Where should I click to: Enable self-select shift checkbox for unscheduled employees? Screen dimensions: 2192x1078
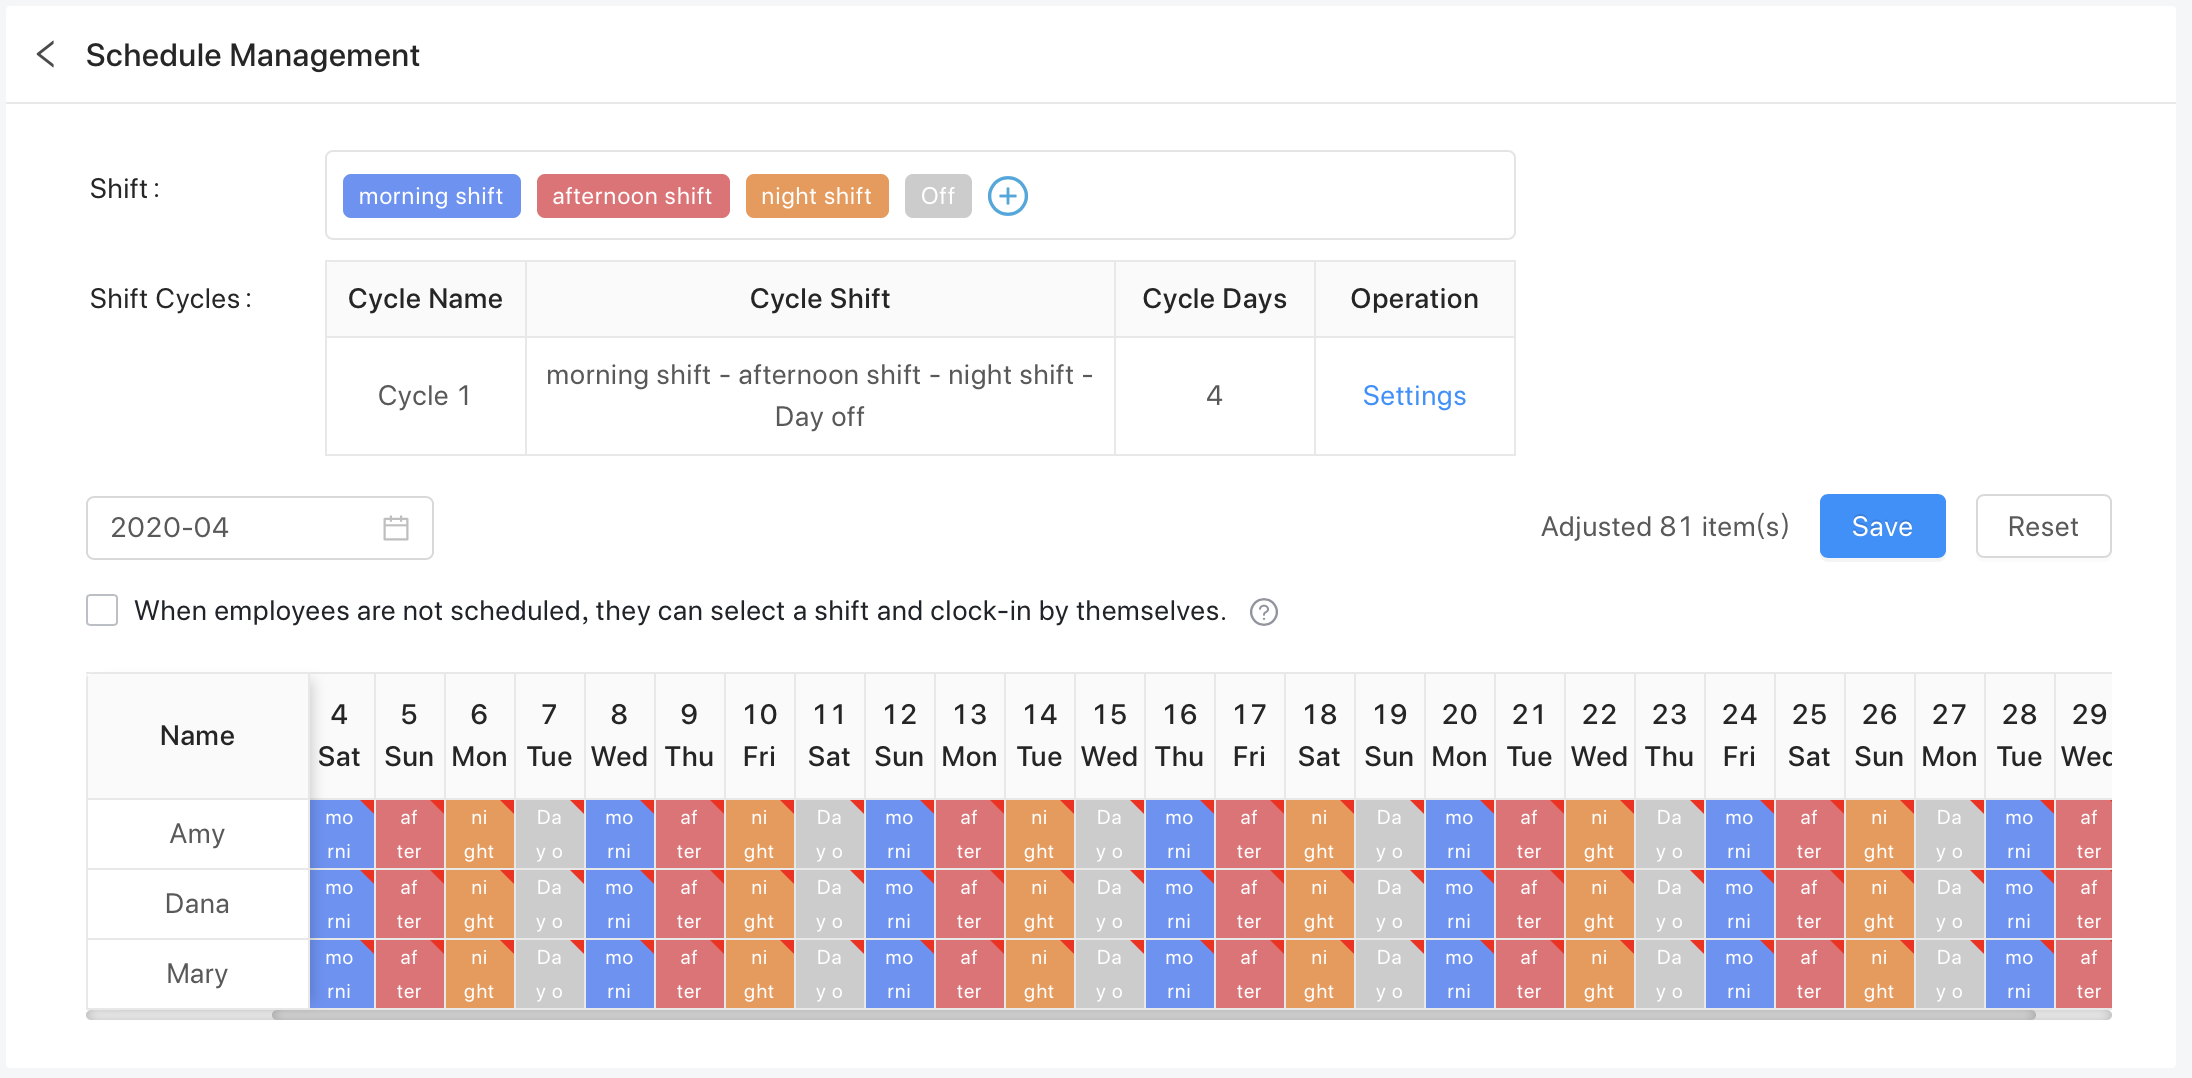[102, 611]
